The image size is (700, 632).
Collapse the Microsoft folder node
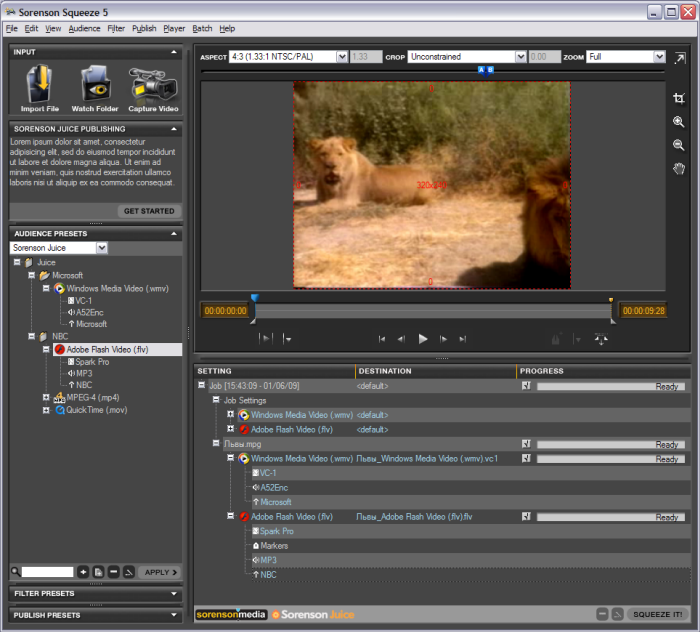[32, 275]
